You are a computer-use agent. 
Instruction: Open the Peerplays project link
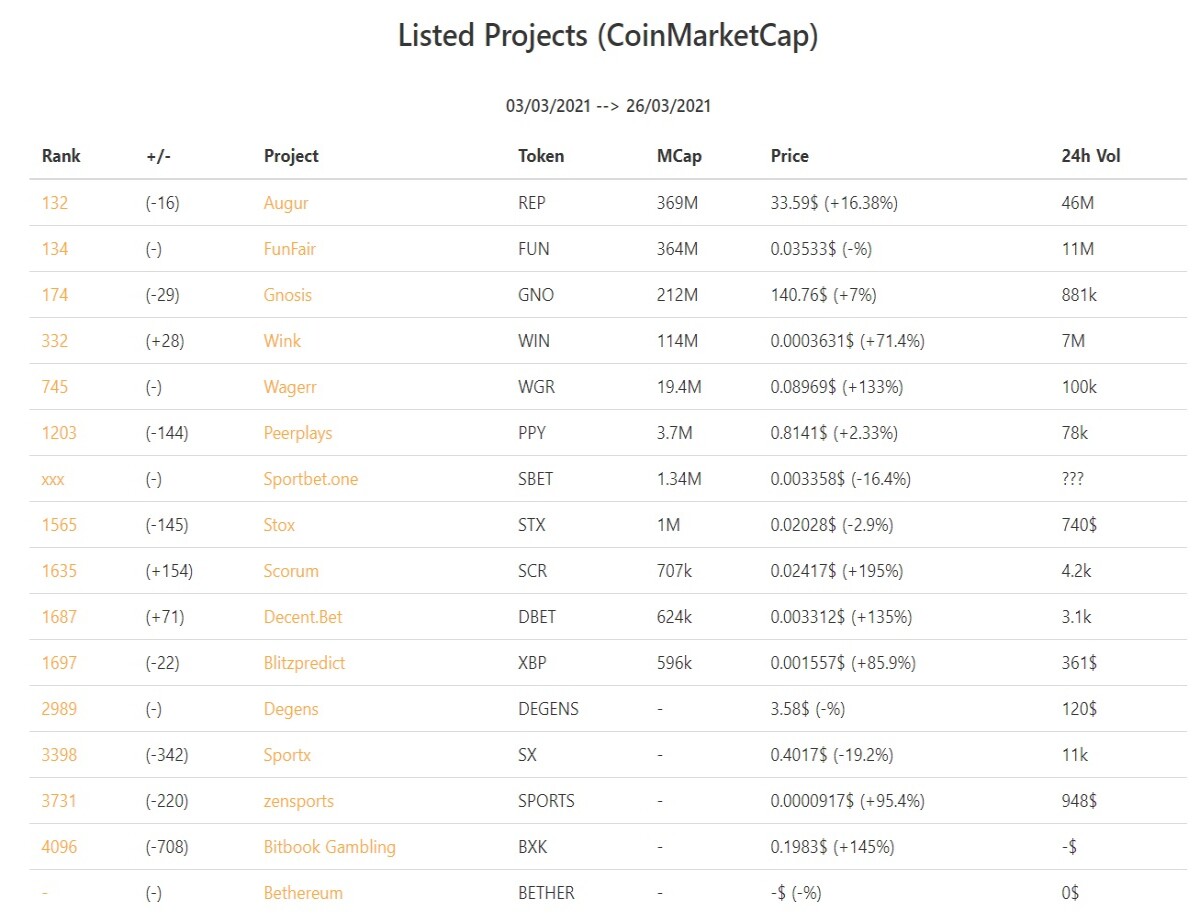coord(298,433)
